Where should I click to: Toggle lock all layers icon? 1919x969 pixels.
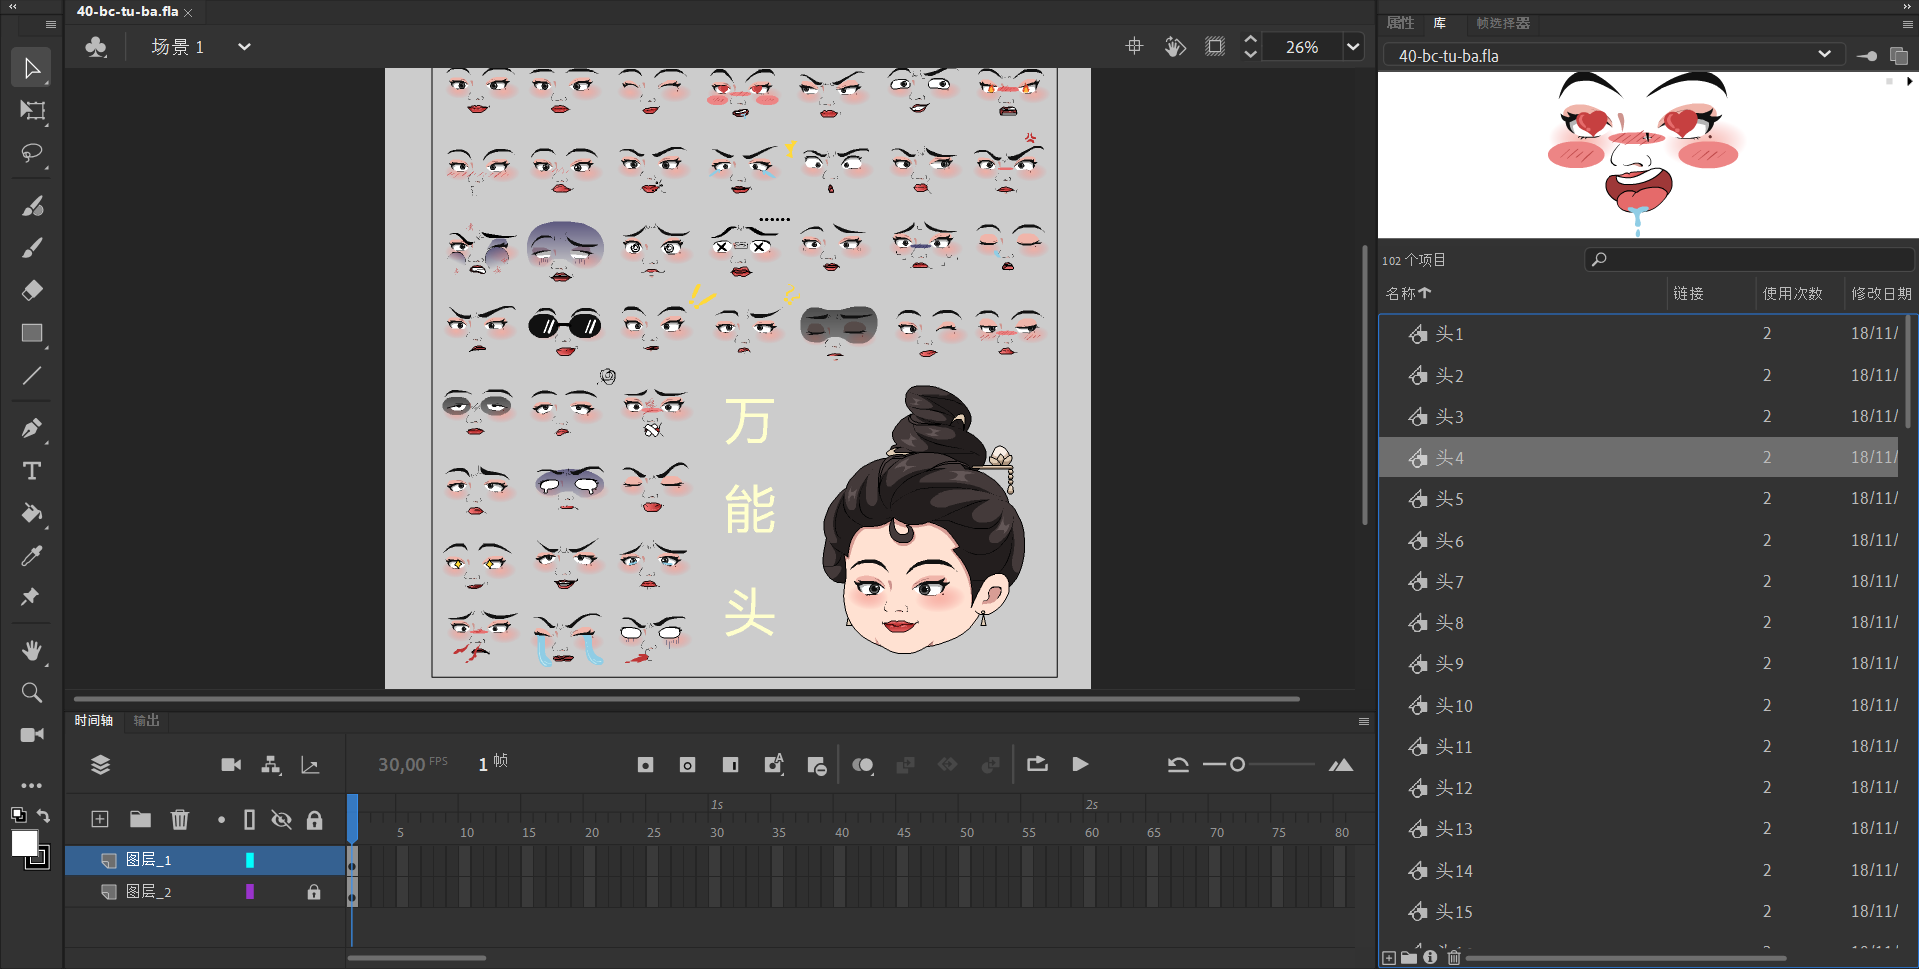[314, 820]
